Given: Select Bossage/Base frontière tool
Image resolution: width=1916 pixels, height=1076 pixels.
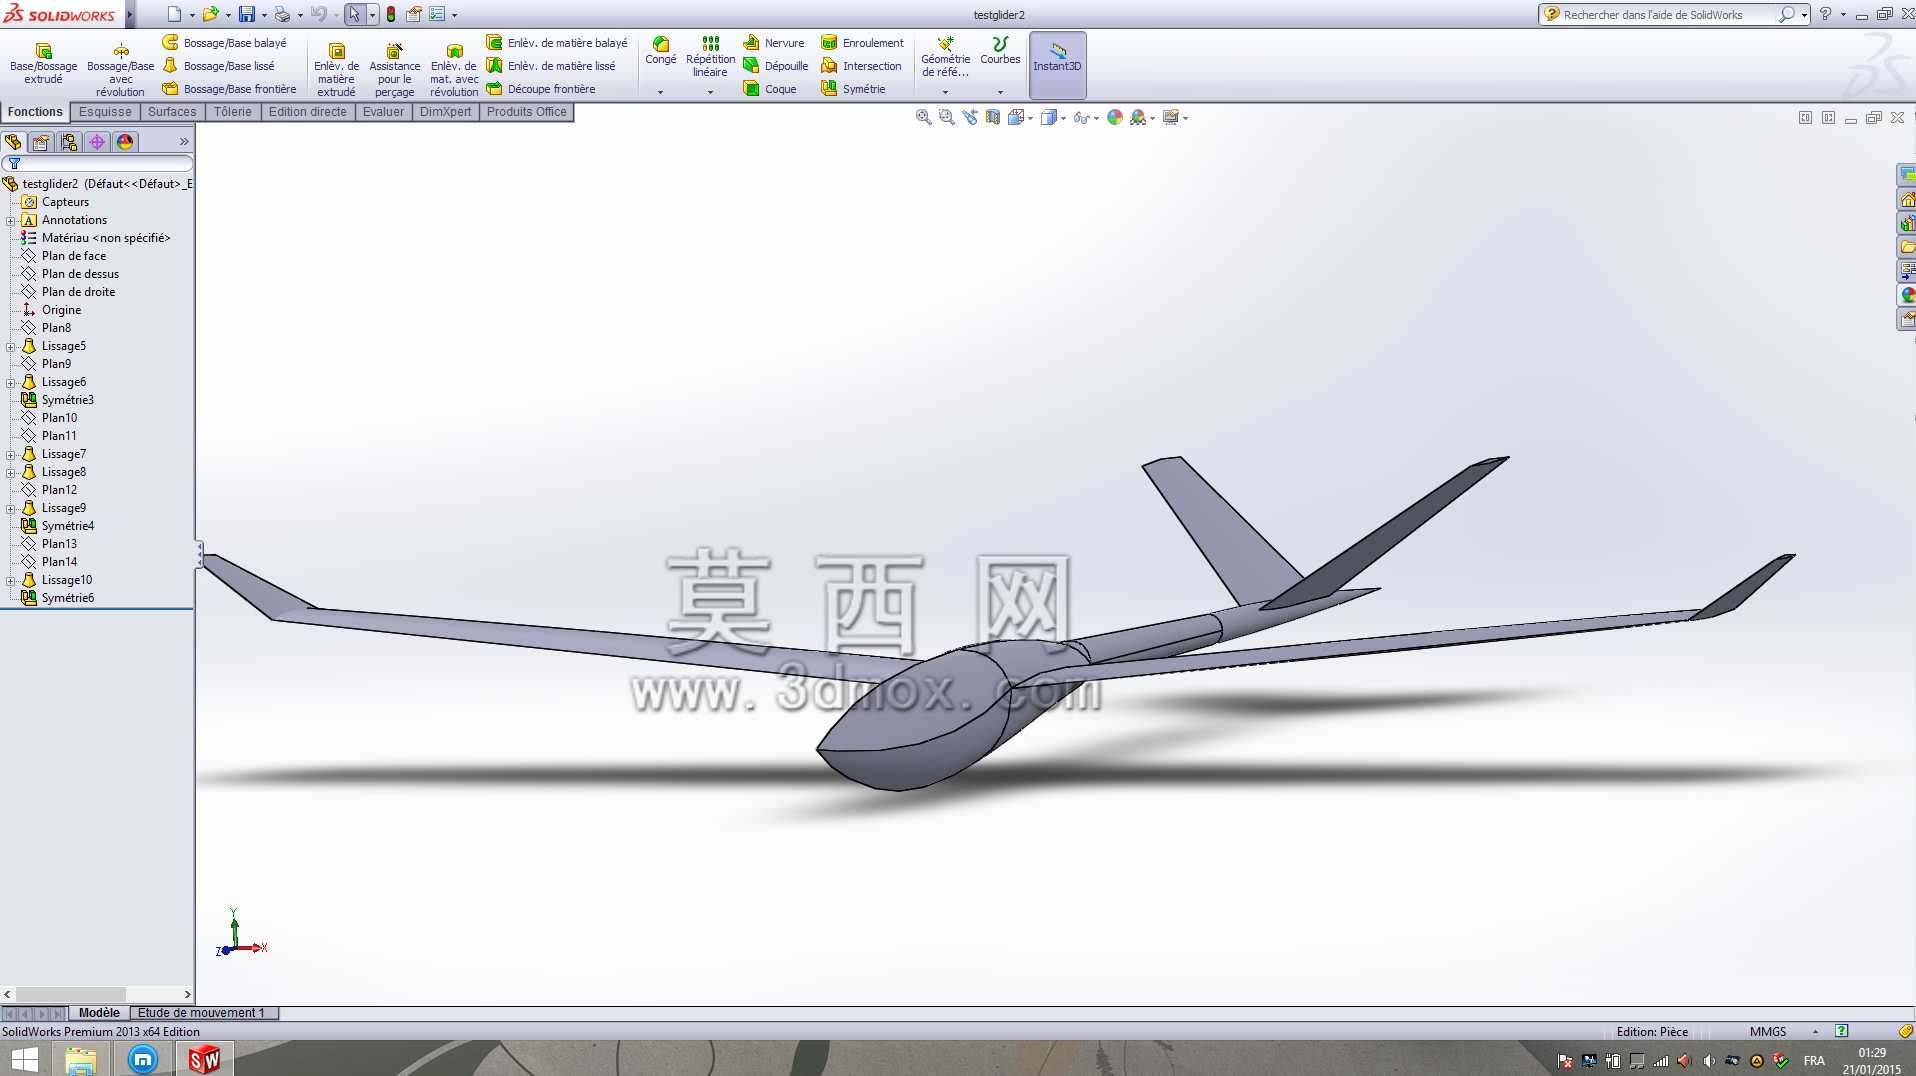Looking at the screenshot, I should point(230,89).
